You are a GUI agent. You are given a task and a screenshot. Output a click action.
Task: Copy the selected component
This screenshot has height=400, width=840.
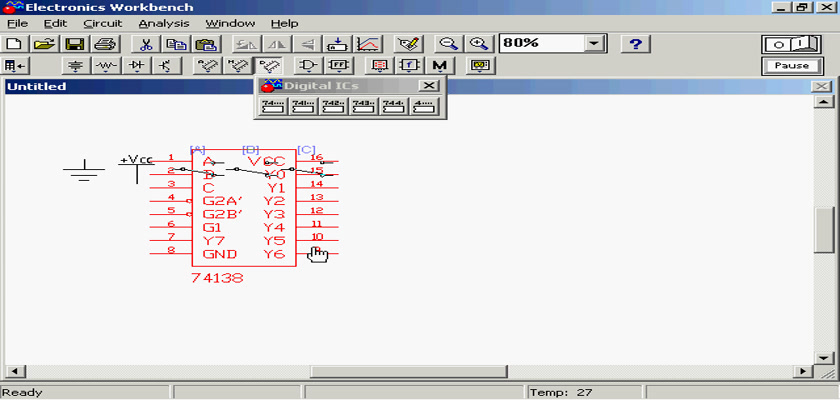pos(175,44)
